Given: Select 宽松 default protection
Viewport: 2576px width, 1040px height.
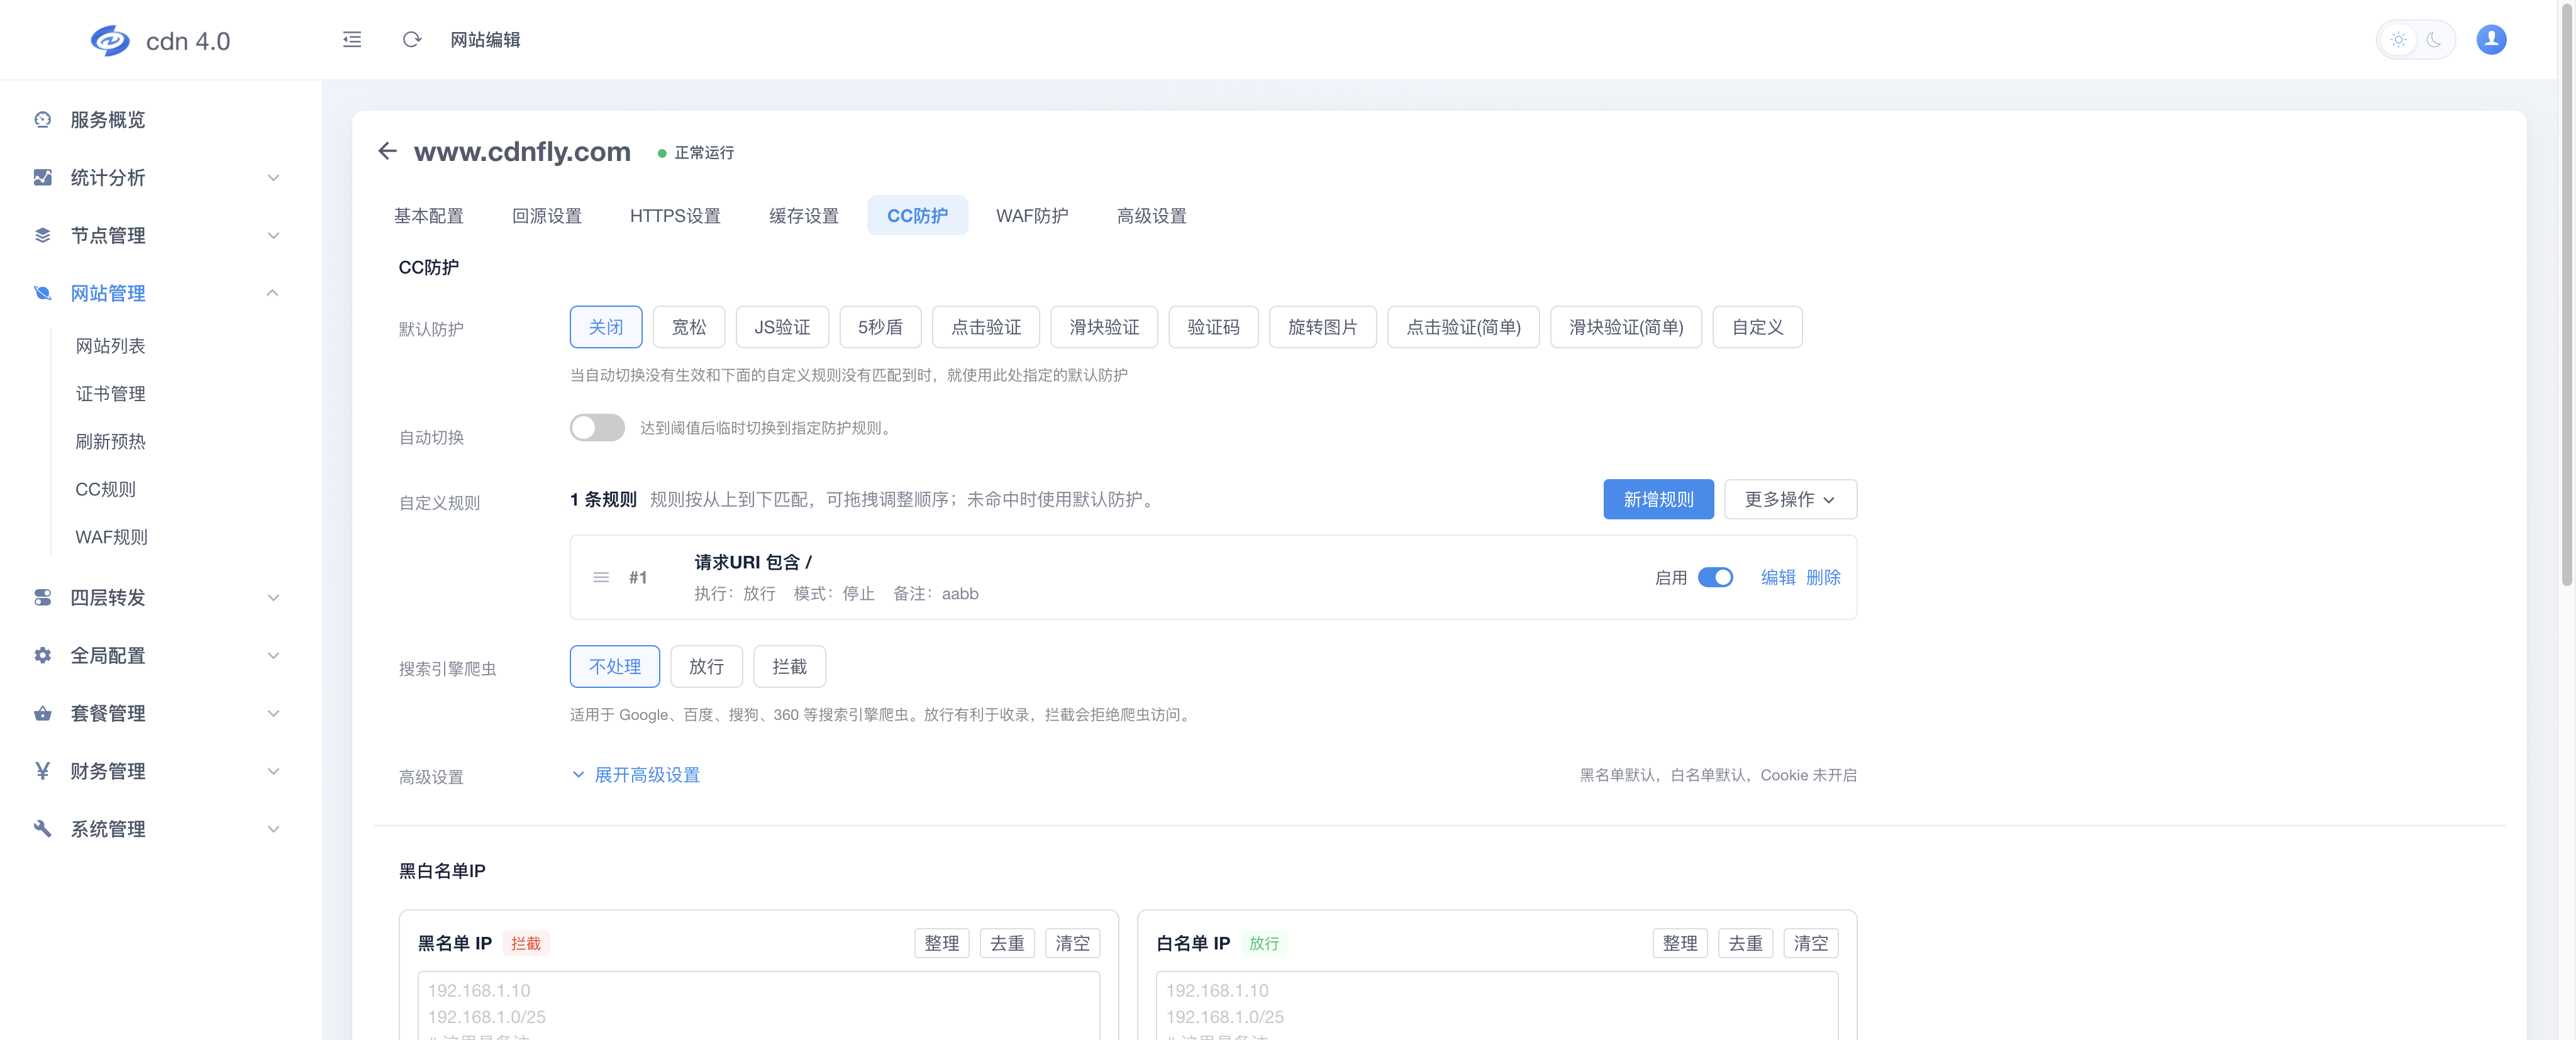Looking at the screenshot, I should pyautogui.click(x=689, y=327).
